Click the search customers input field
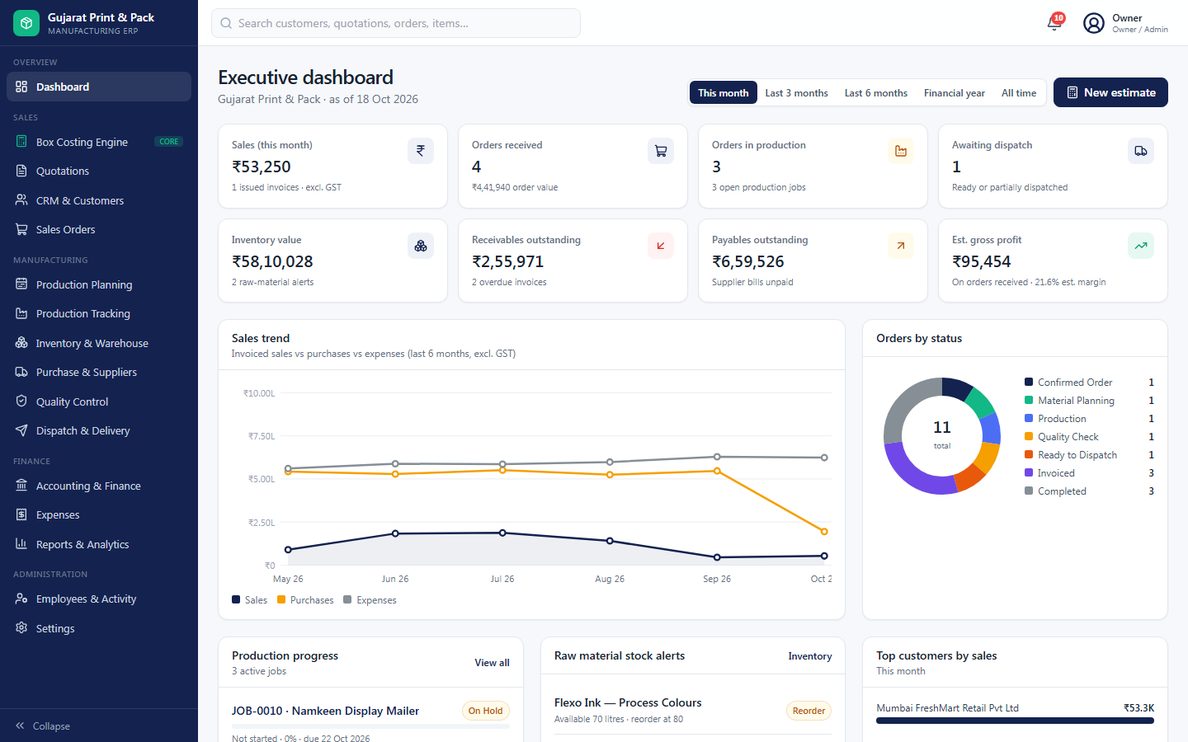The image size is (1188, 742). tap(395, 23)
